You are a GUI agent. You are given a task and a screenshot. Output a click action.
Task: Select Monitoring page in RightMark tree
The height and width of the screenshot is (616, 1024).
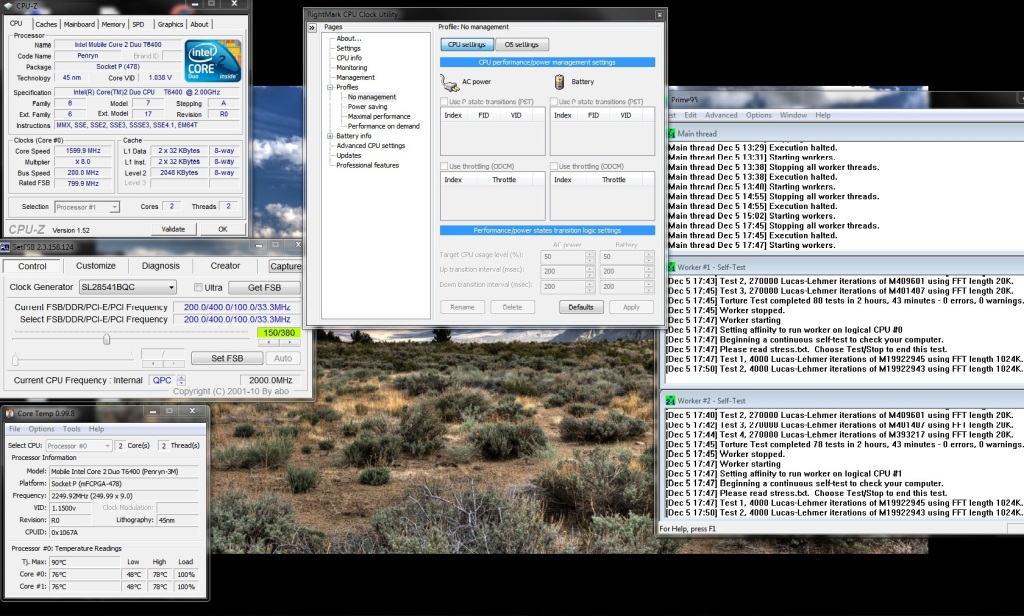click(351, 68)
